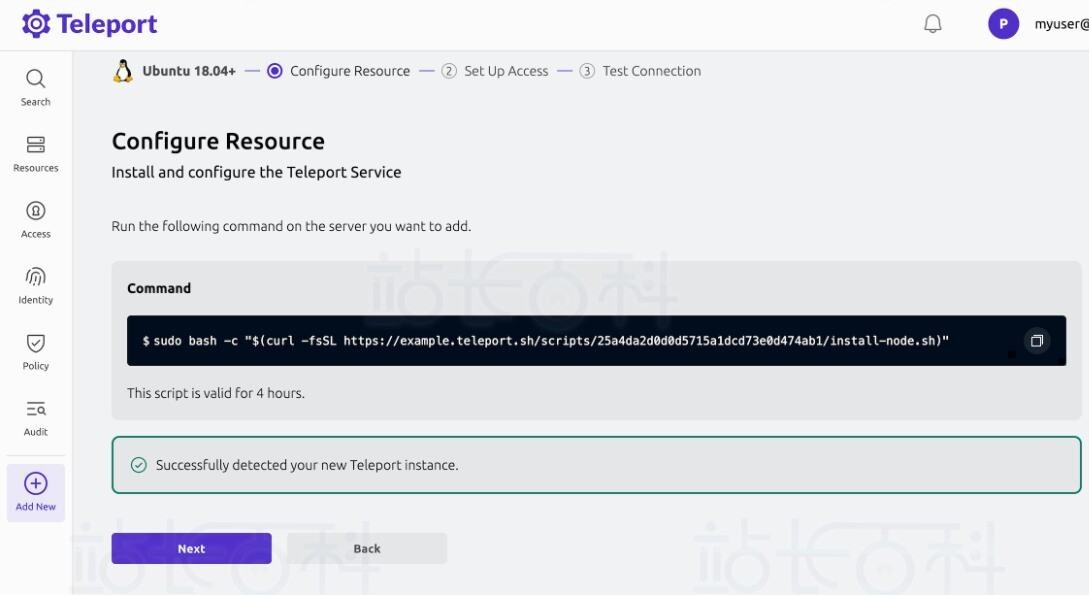This screenshot has height=595, width=1089.
Task: Open the Access lock icon
Action: 35,210
